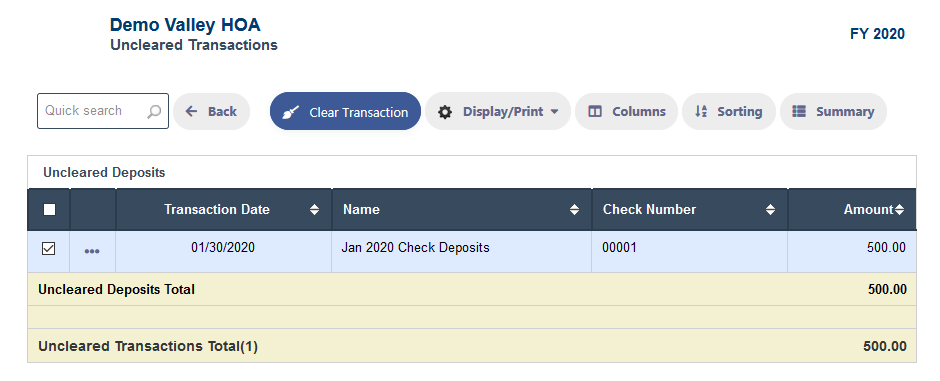Open the Columns chooser
Image resolution: width=940 pixels, height=381 pixels.
pyautogui.click(x=626, y=111)
